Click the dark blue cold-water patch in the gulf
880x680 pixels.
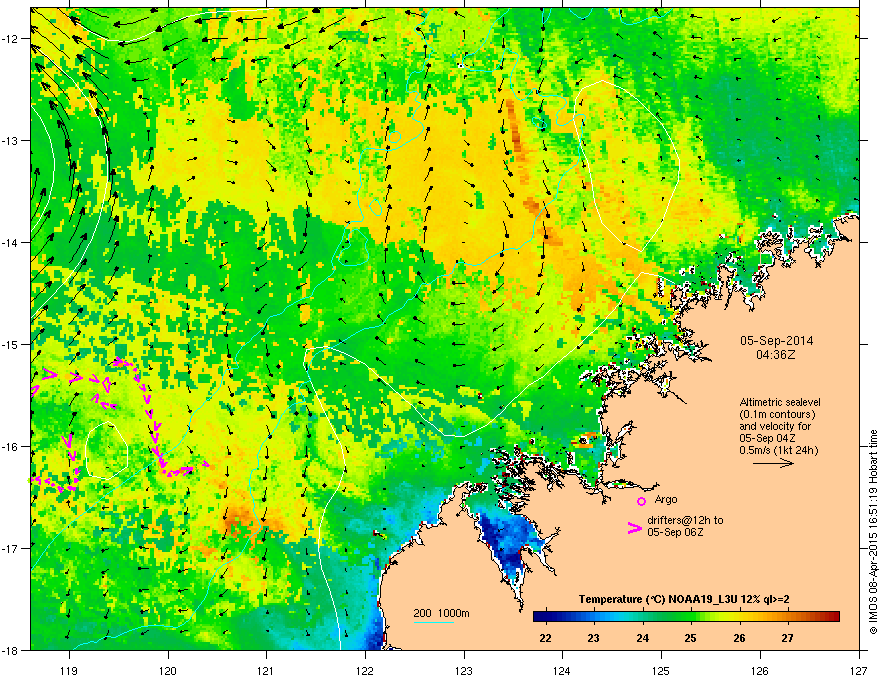tap(508, 539)
